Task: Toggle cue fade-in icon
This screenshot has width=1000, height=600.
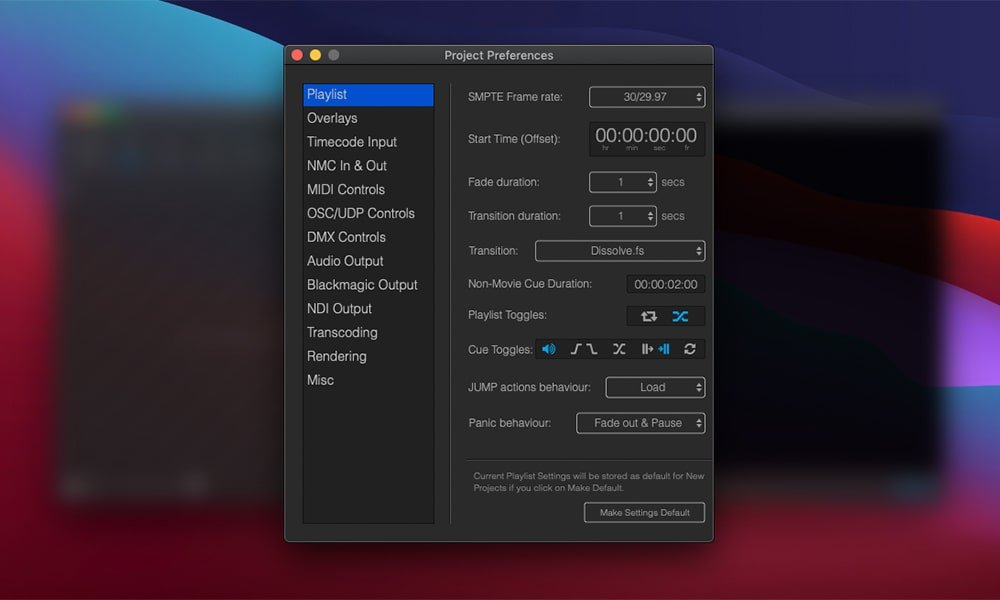Action: point(576,349)
